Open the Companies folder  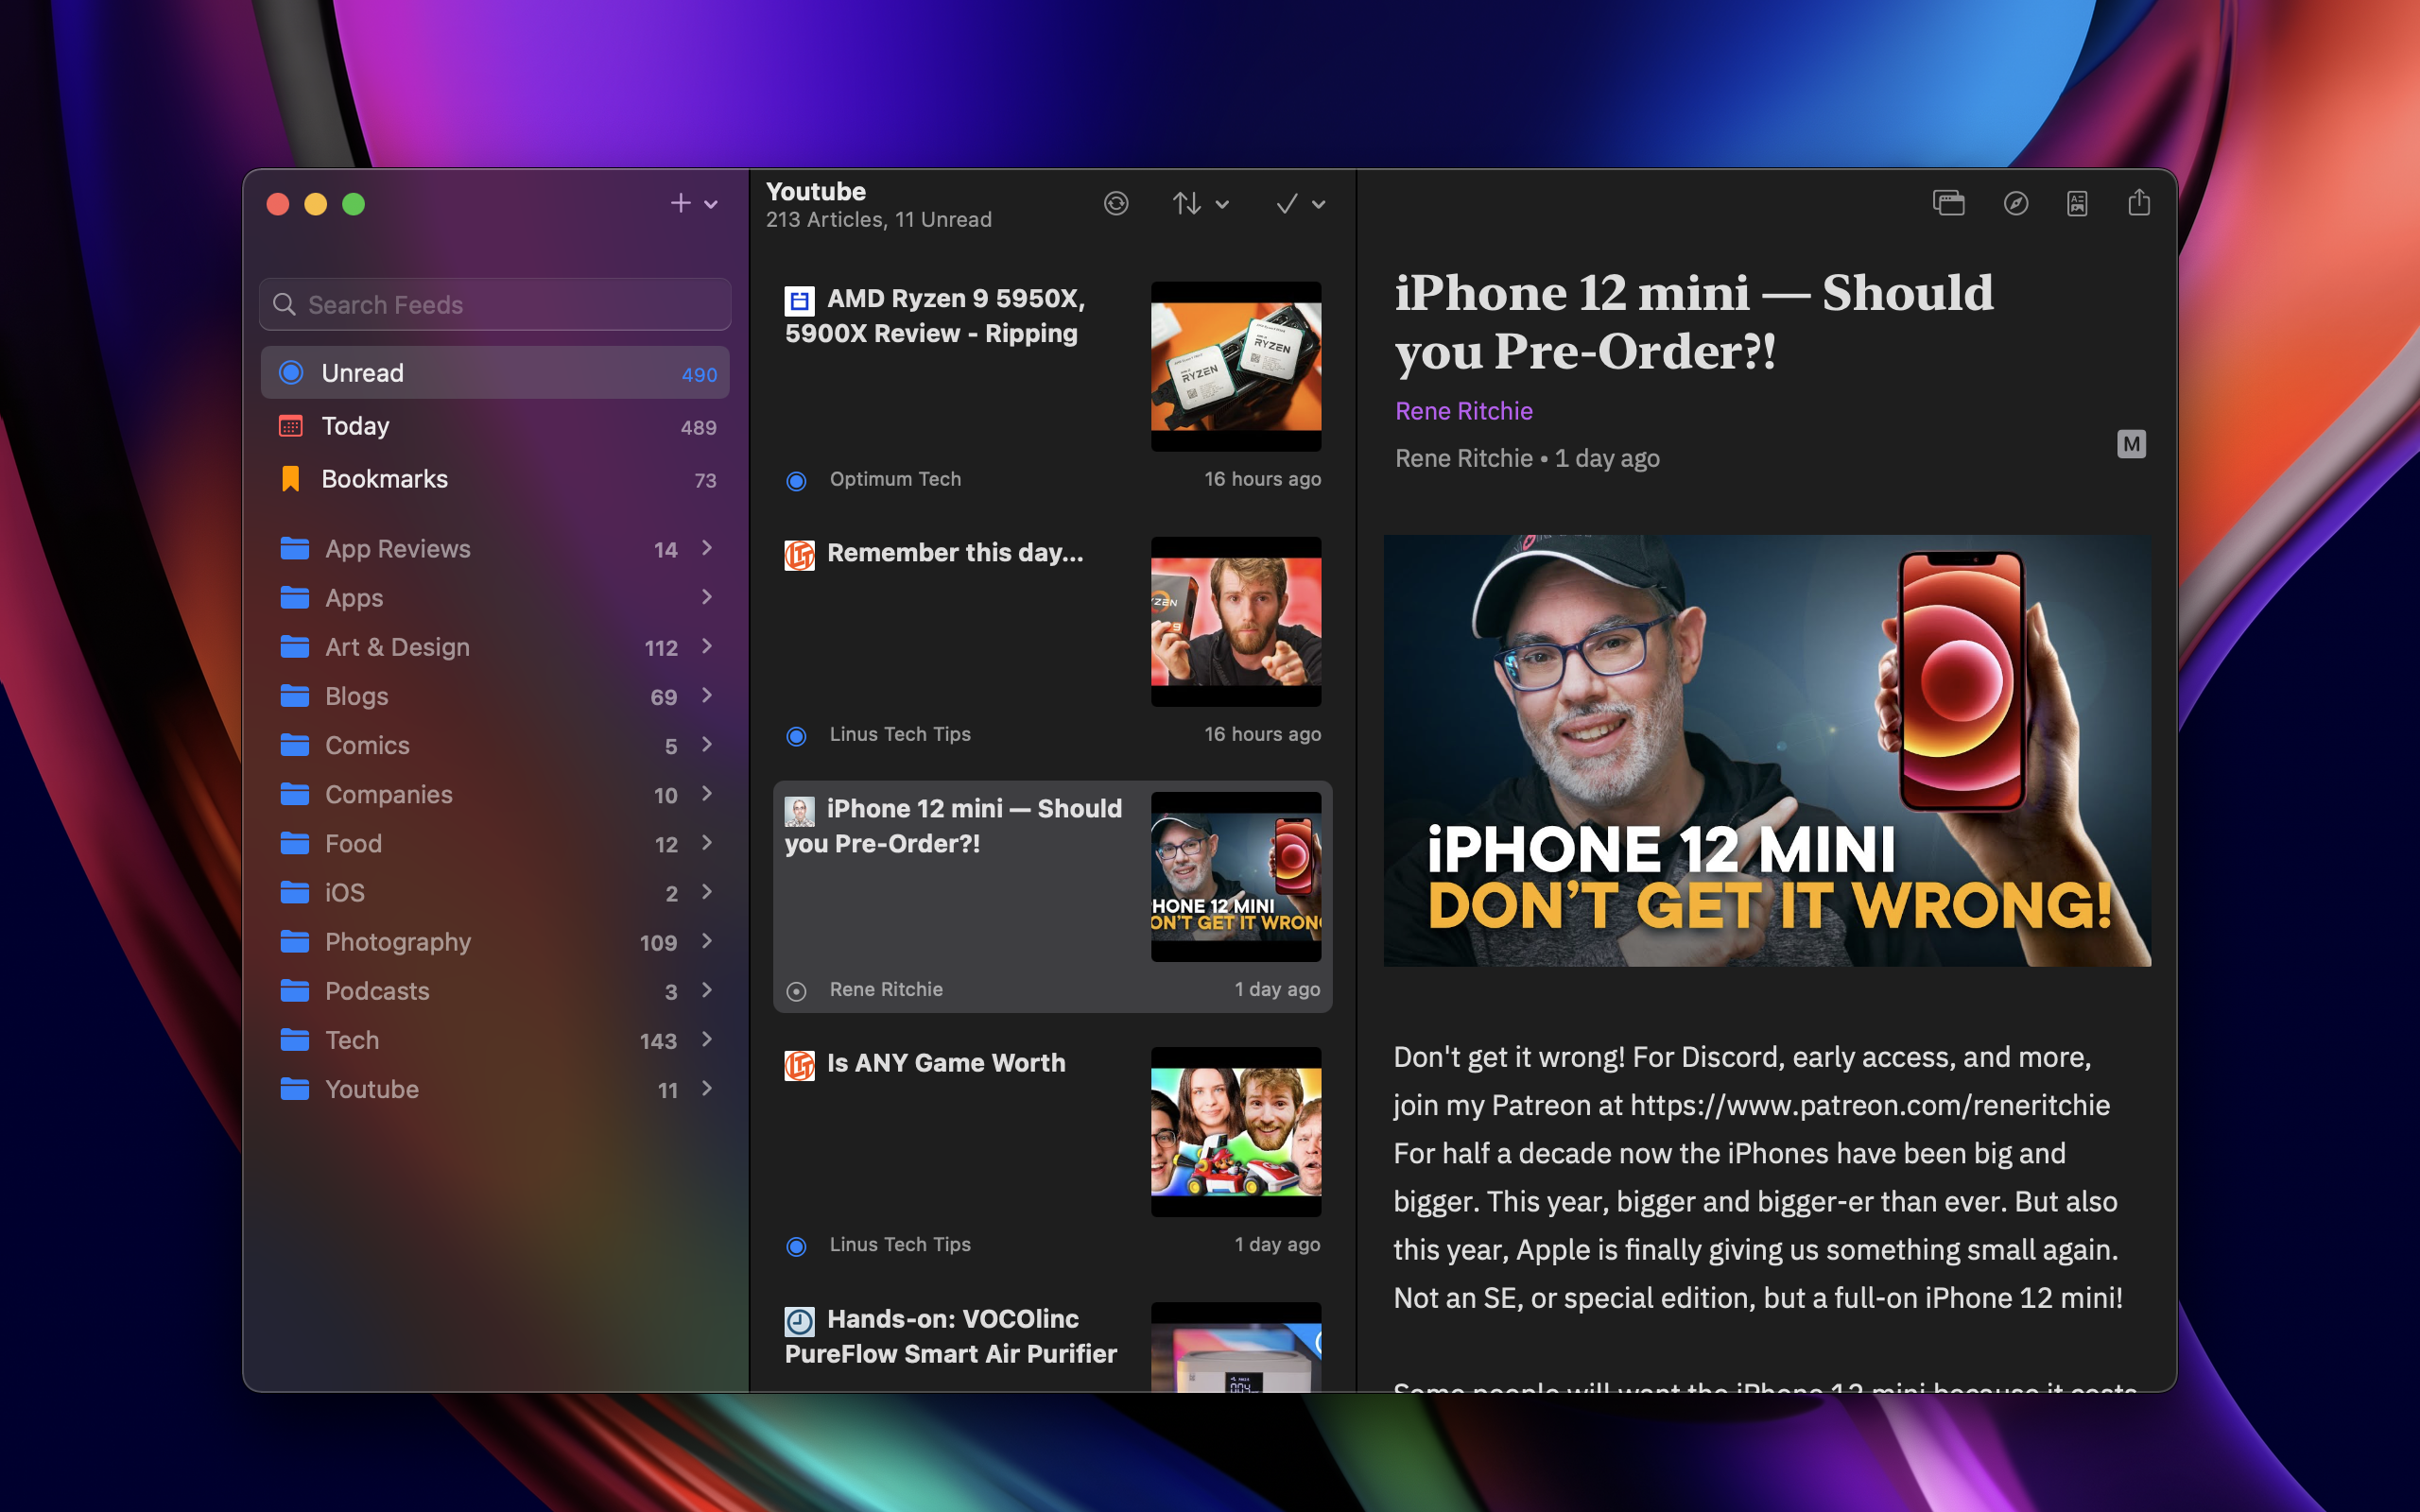[x=495, y=793]
